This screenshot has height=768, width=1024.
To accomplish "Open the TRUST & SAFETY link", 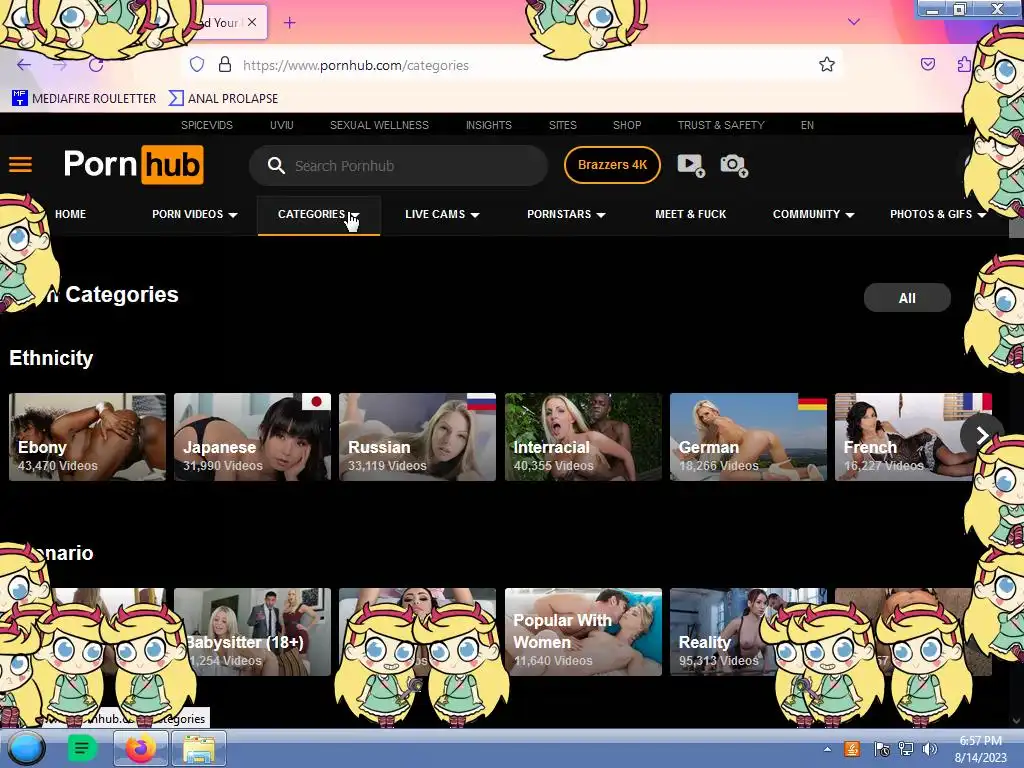I will click(721, 125).
